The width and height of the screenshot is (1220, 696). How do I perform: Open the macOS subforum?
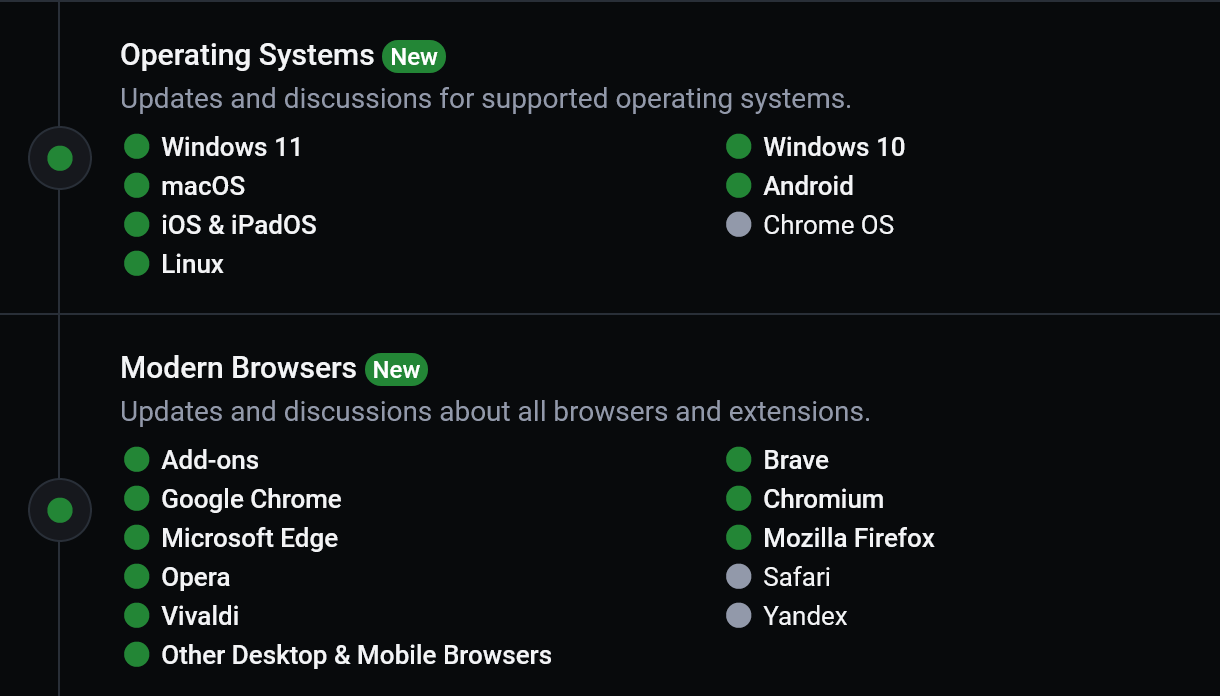point(203,186)
